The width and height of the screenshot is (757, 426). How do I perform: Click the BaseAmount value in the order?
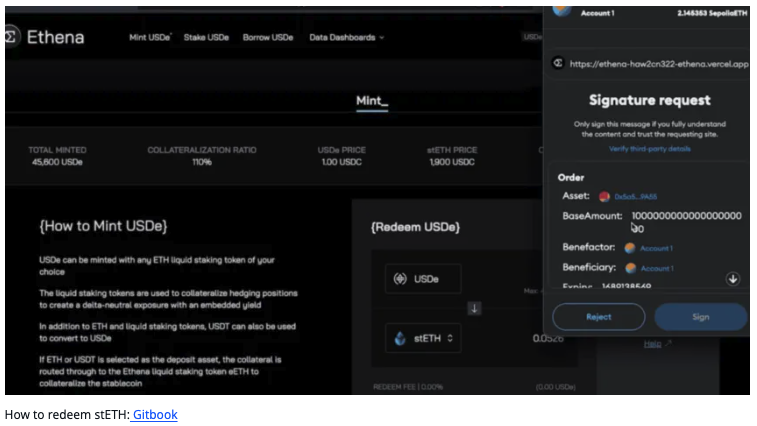tap(687, 222)
